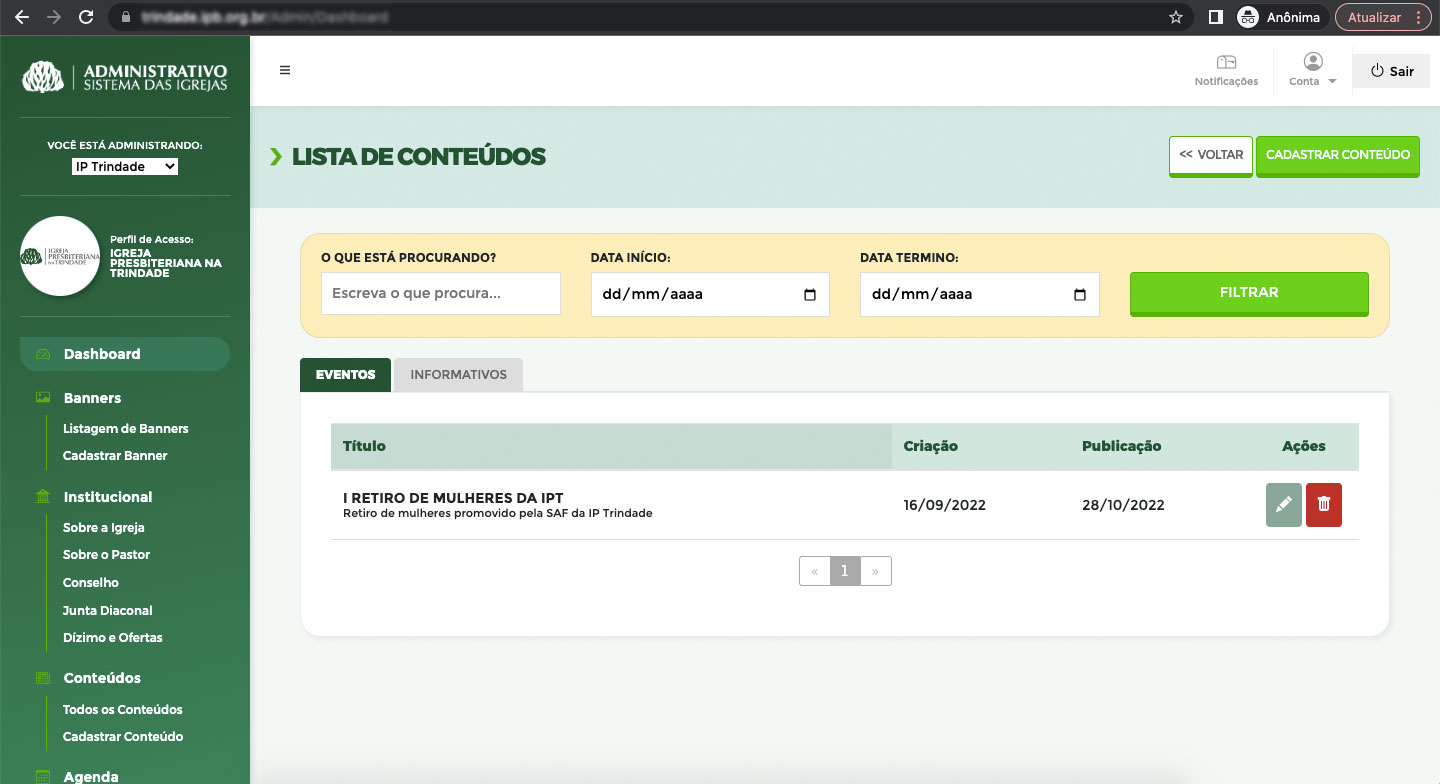Open calendar picker in Data Termino field
This screenshot has width=1440, height=784.
click(x=1079, y=295)
